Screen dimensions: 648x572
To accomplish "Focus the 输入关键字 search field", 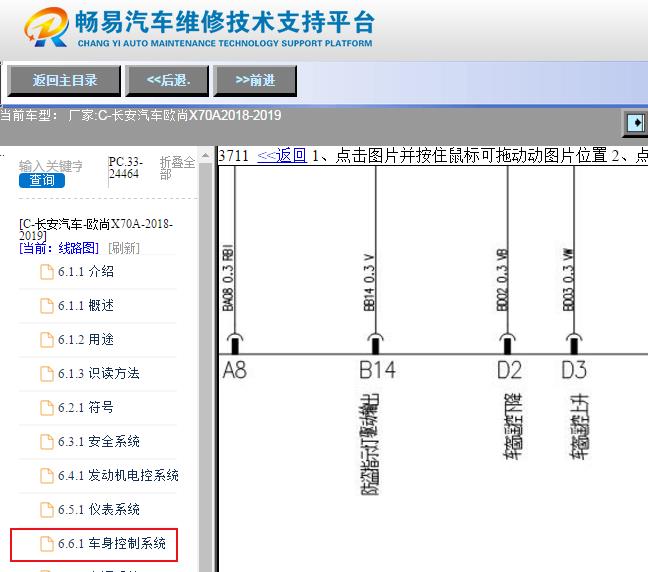I will 51,166.
